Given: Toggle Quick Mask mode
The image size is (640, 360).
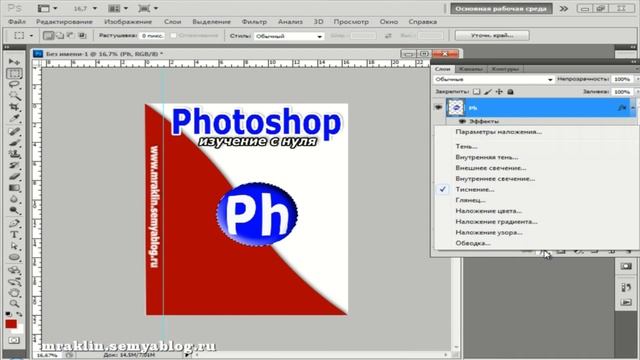Looking at the screenshot, I should click(x=13, y=340).
